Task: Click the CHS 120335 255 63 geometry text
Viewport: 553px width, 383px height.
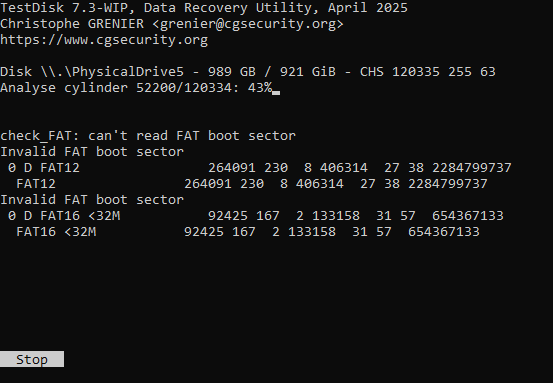Action: (428, 72)
